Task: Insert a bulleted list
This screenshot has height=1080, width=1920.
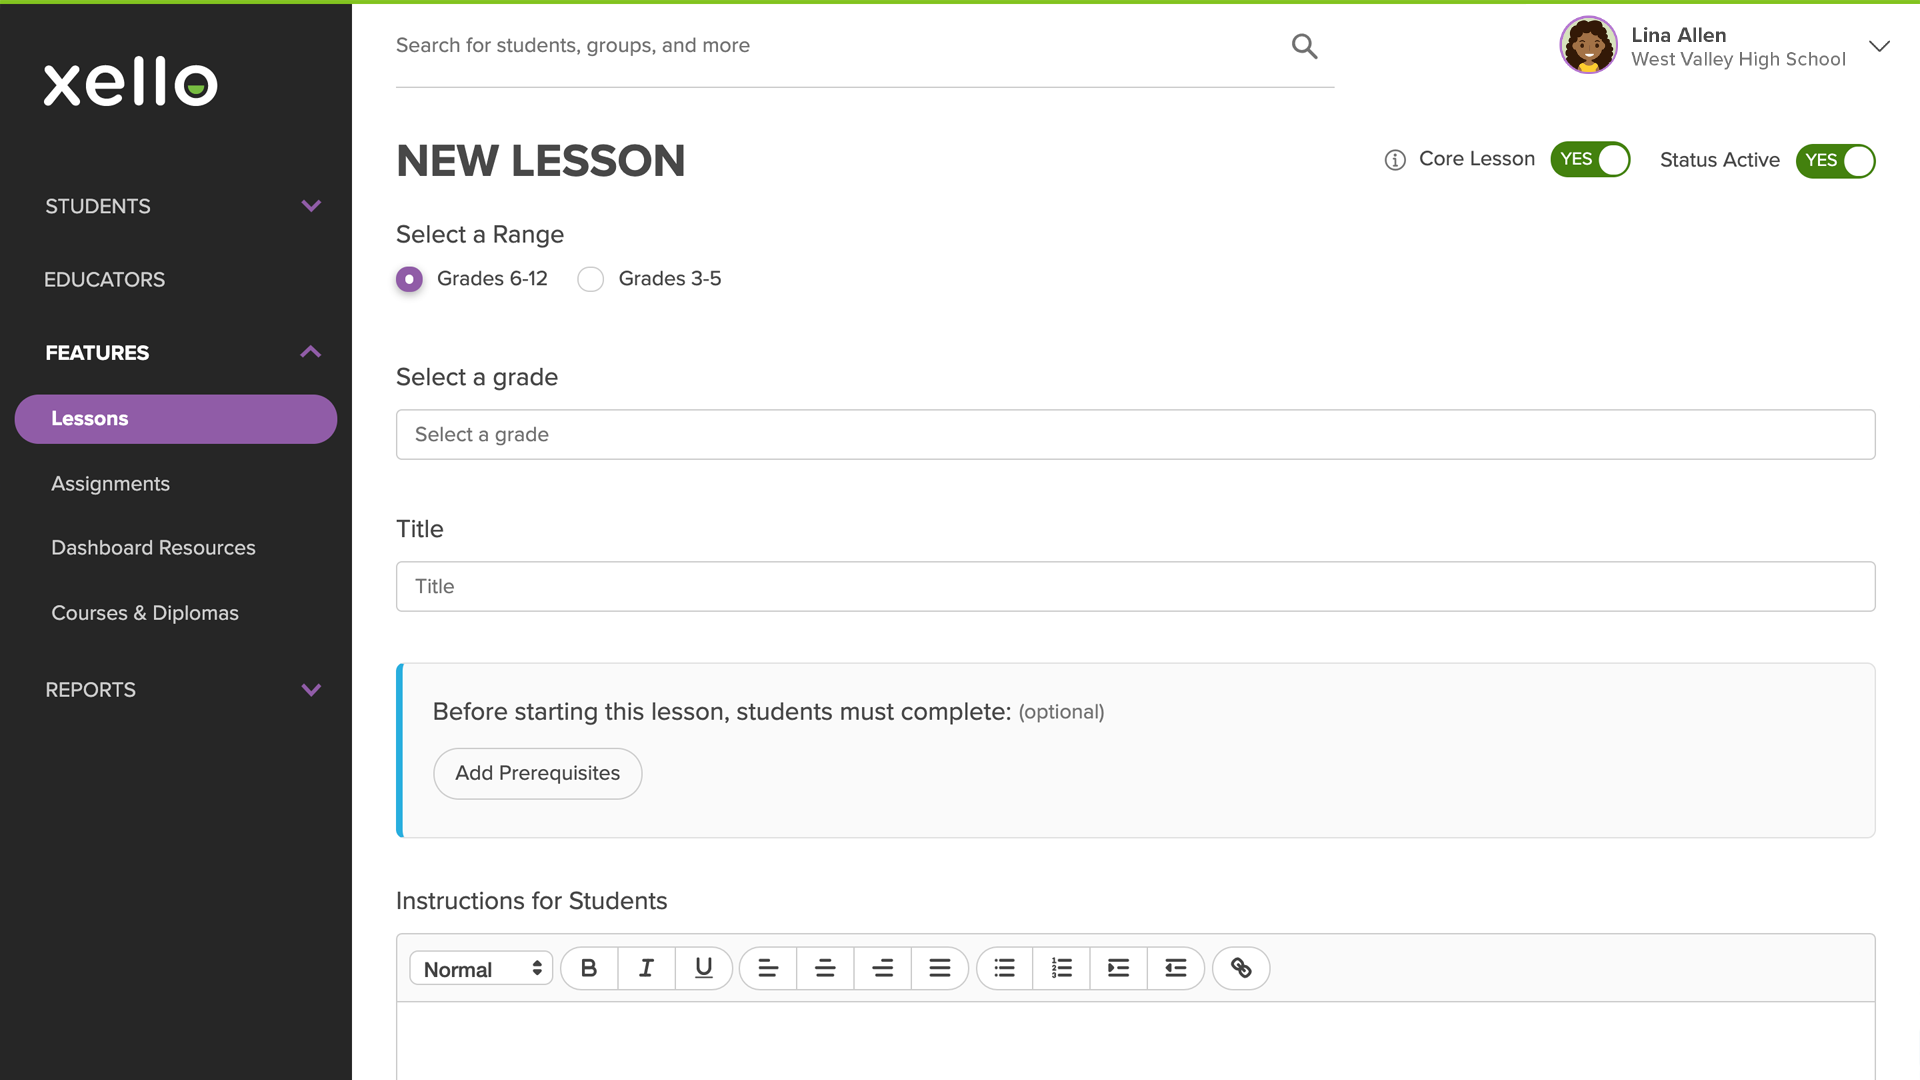Action: click(x=1004, y=968)
